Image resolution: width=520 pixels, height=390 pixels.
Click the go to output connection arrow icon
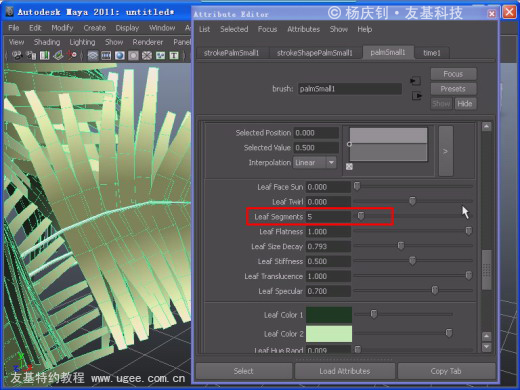(x=417, y=96)
